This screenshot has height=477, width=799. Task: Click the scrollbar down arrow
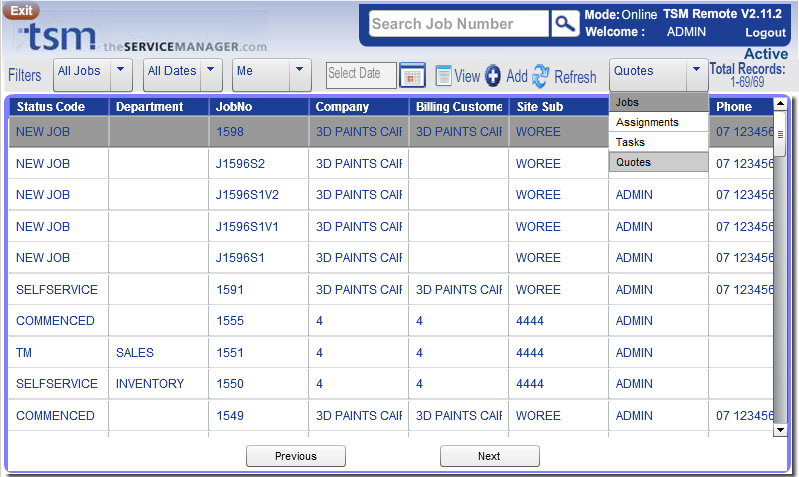(x=780, y=430)
